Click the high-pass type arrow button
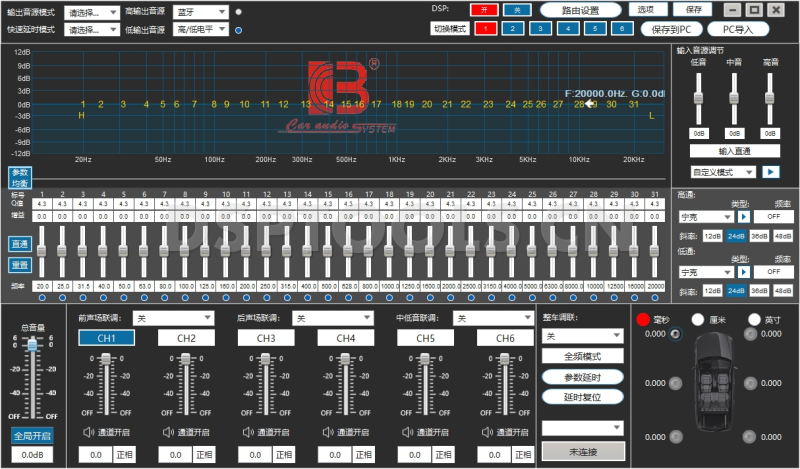The image size is (800, 469). (744, 215)
